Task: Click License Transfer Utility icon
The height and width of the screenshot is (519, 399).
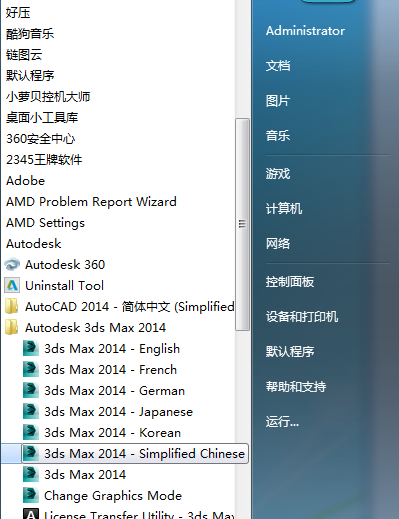Action: click(x=31, y=514)
